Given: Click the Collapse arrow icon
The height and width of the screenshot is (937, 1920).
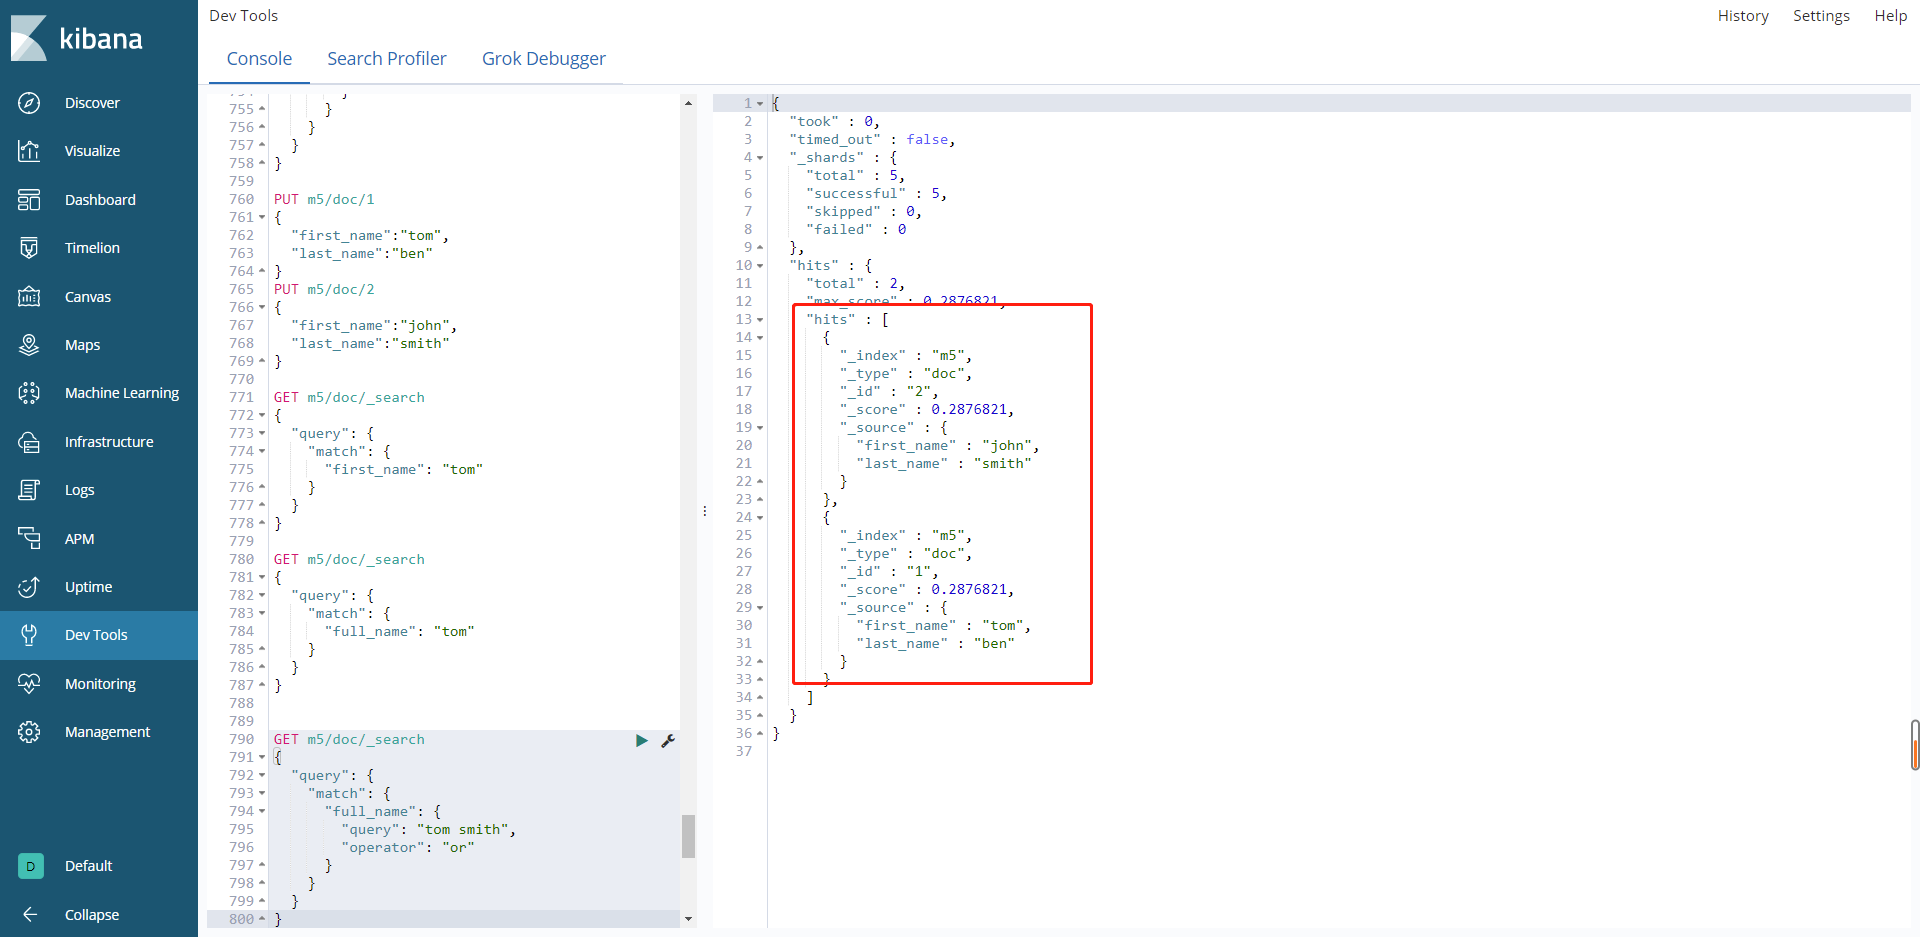Looking at the screenshot, I should 30,915.
